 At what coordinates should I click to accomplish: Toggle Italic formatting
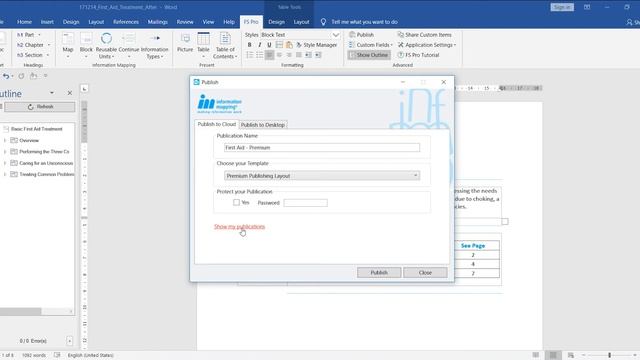pyautogui.click(x=259, y=45)
